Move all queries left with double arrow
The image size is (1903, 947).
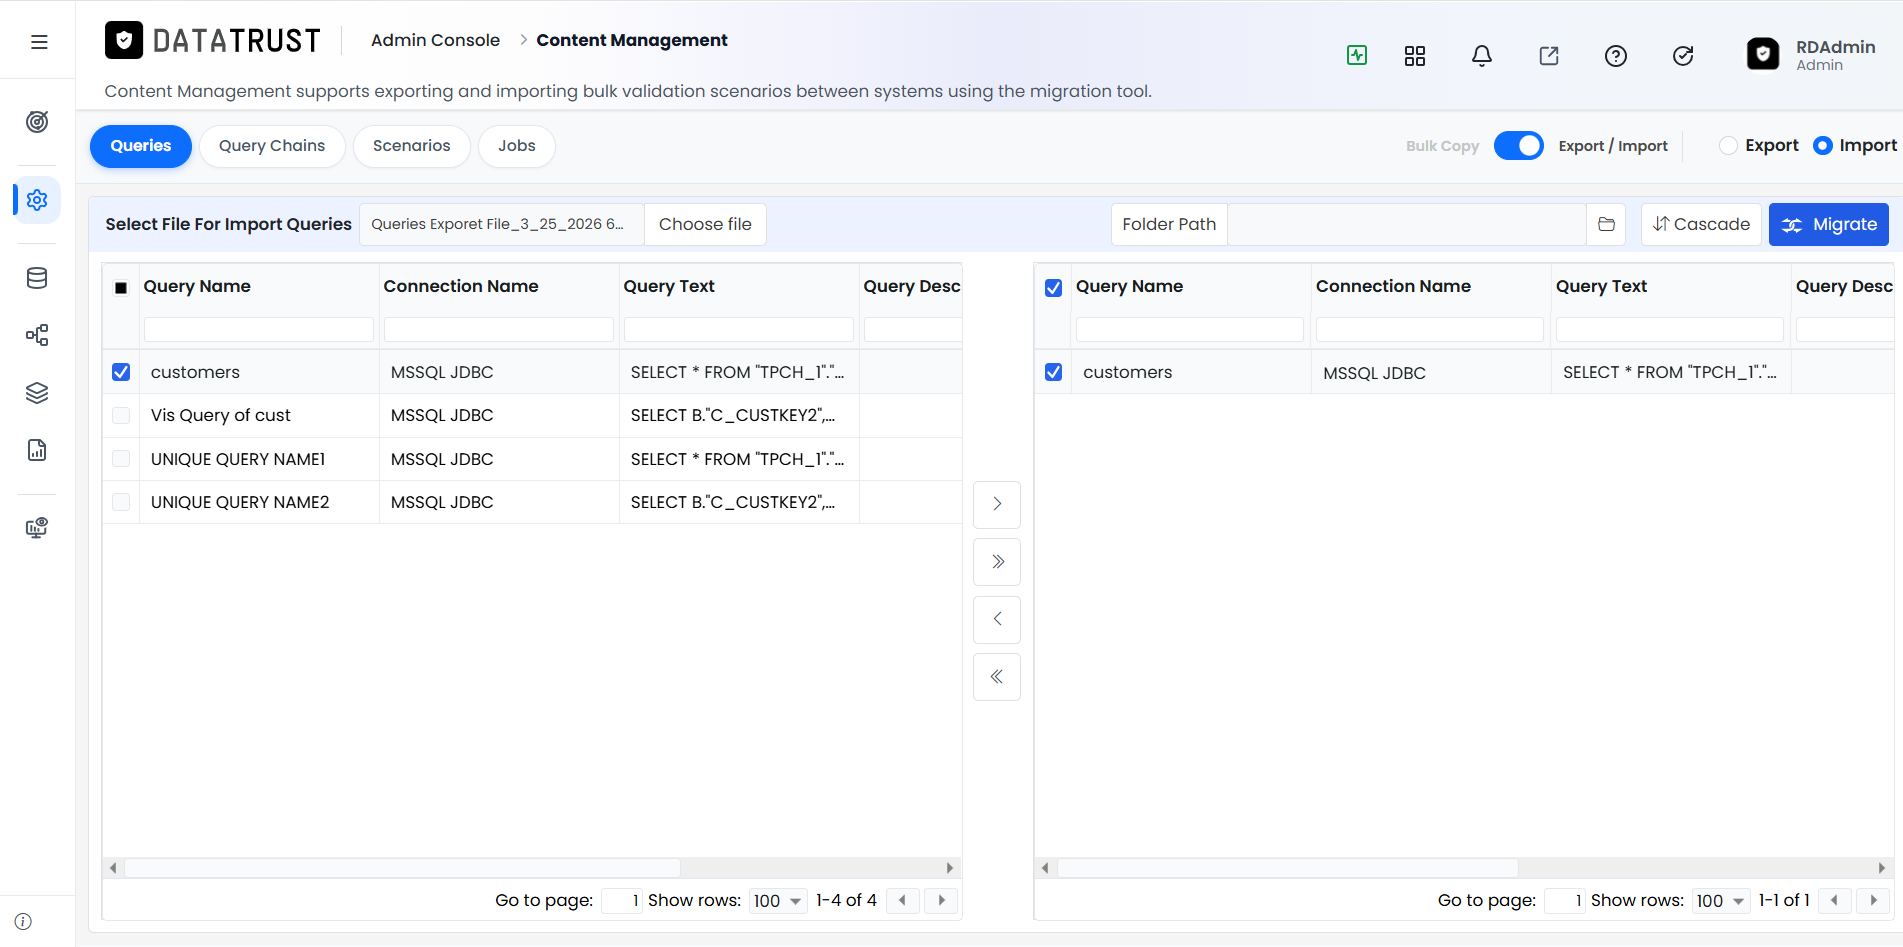point(997,677)
